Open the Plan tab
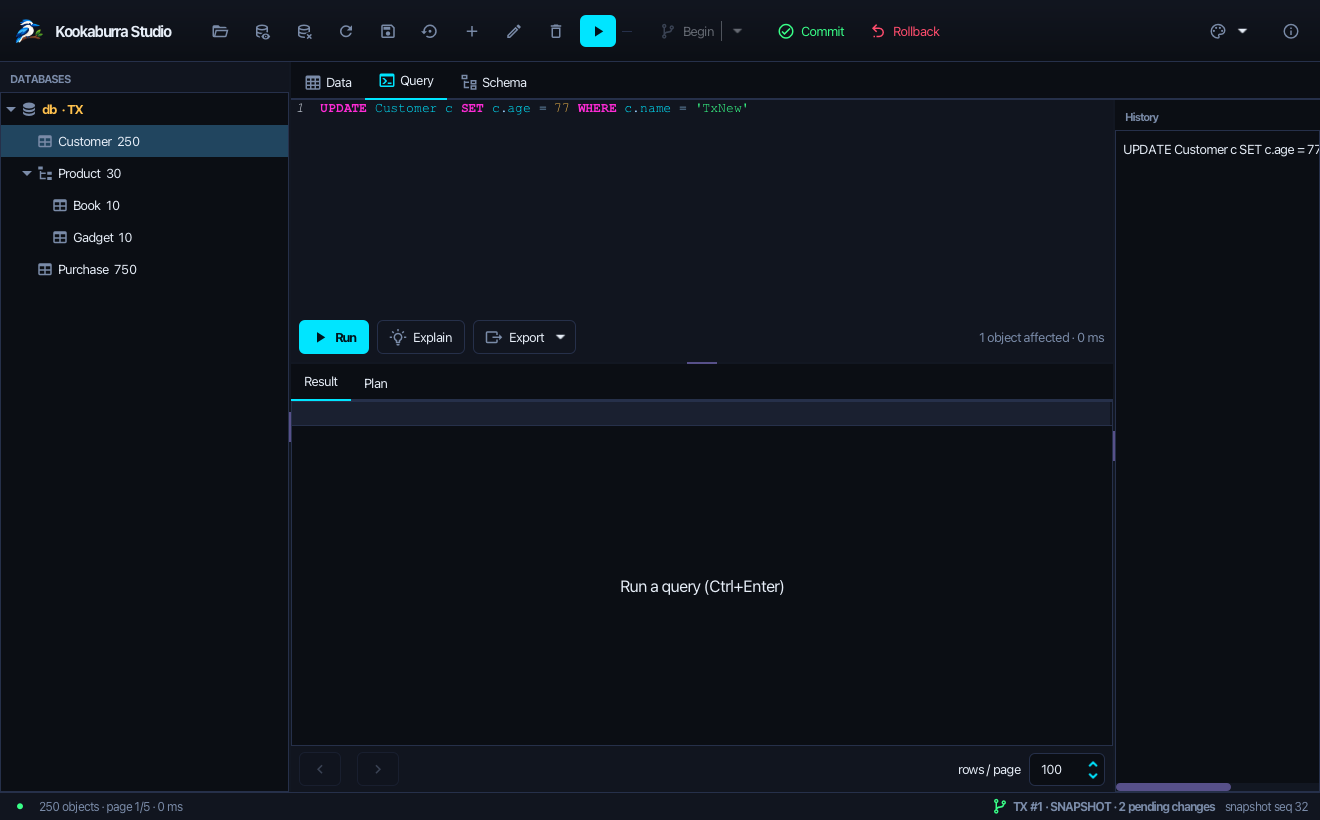 [376, 383]
